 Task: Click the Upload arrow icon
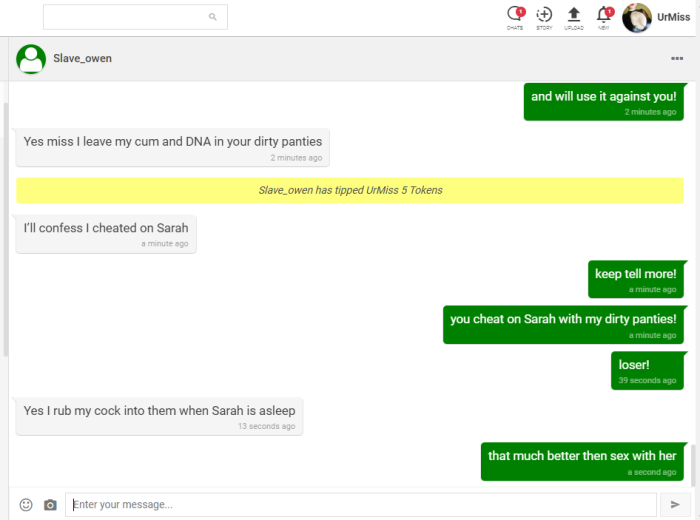click(574, 15)
